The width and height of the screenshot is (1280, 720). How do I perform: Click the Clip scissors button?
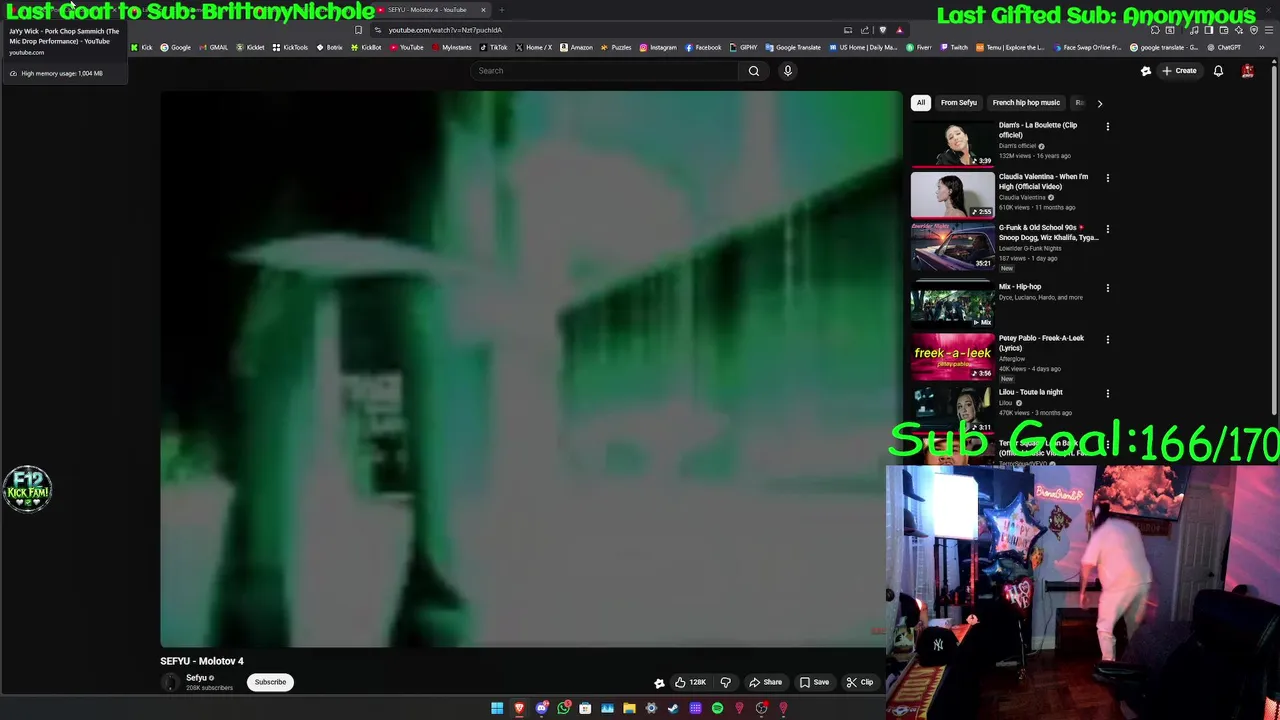point(859,682)
